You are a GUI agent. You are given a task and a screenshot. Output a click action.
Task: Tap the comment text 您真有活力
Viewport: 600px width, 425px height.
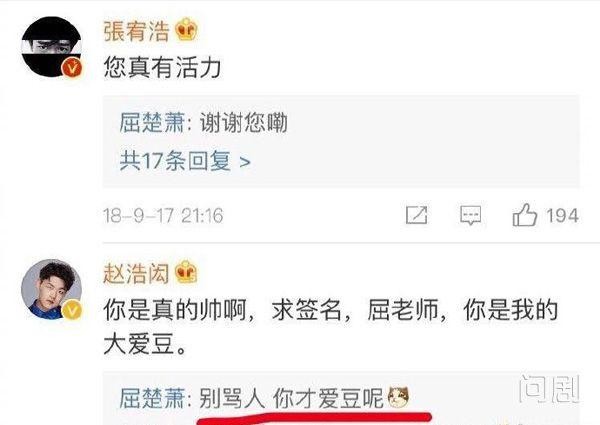[x=162, y=68]
